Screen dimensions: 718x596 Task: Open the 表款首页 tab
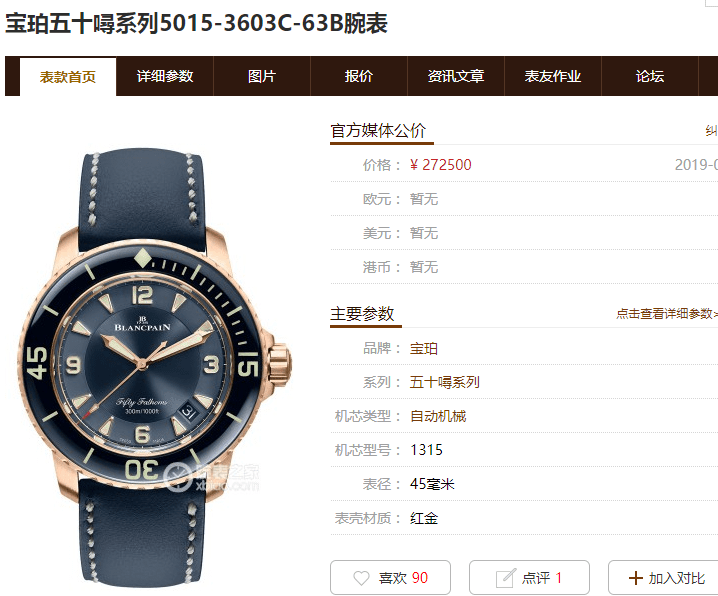[68, 76]
